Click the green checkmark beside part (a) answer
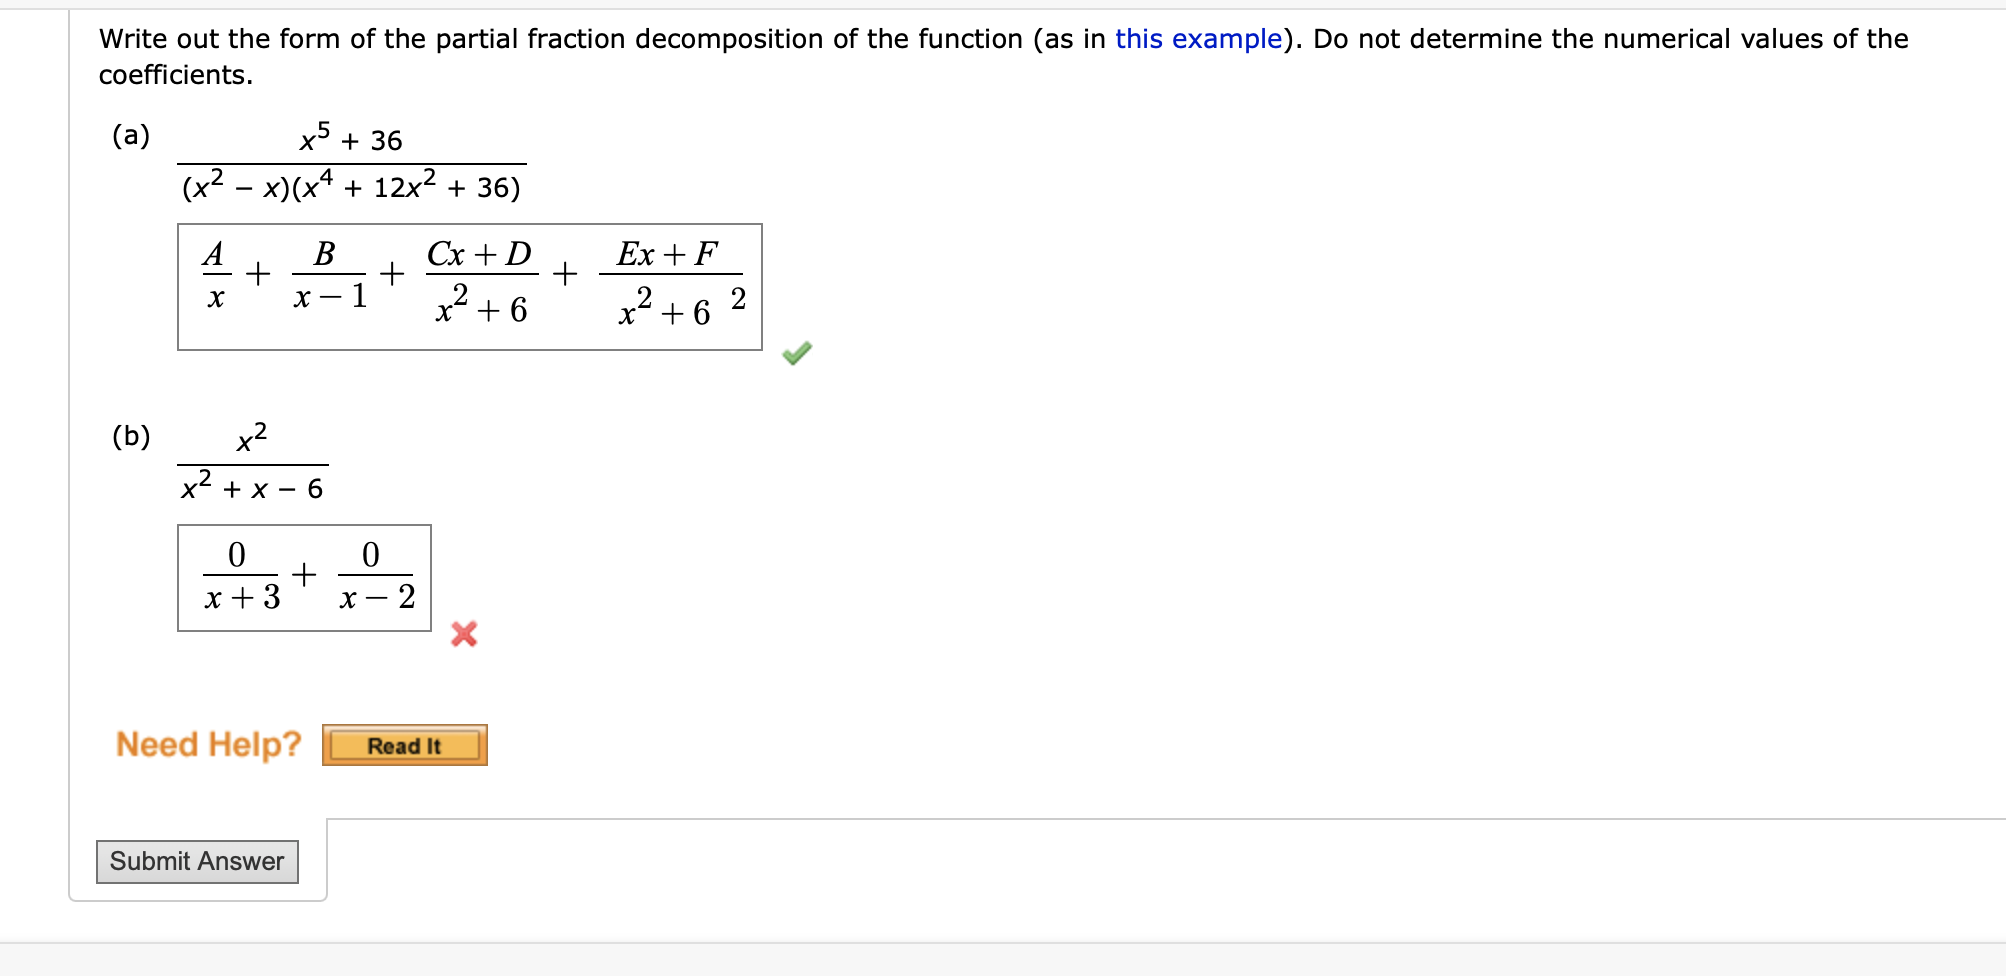Viewport: 2006px width, 976px height. coord(795,352)
